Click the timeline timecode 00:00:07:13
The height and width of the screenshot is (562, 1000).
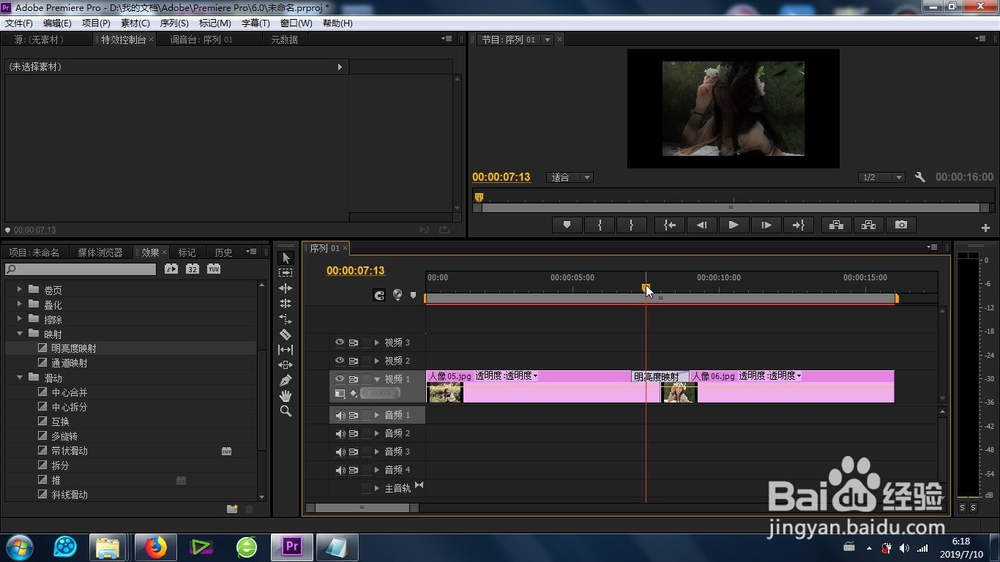[x=355, y=270]
